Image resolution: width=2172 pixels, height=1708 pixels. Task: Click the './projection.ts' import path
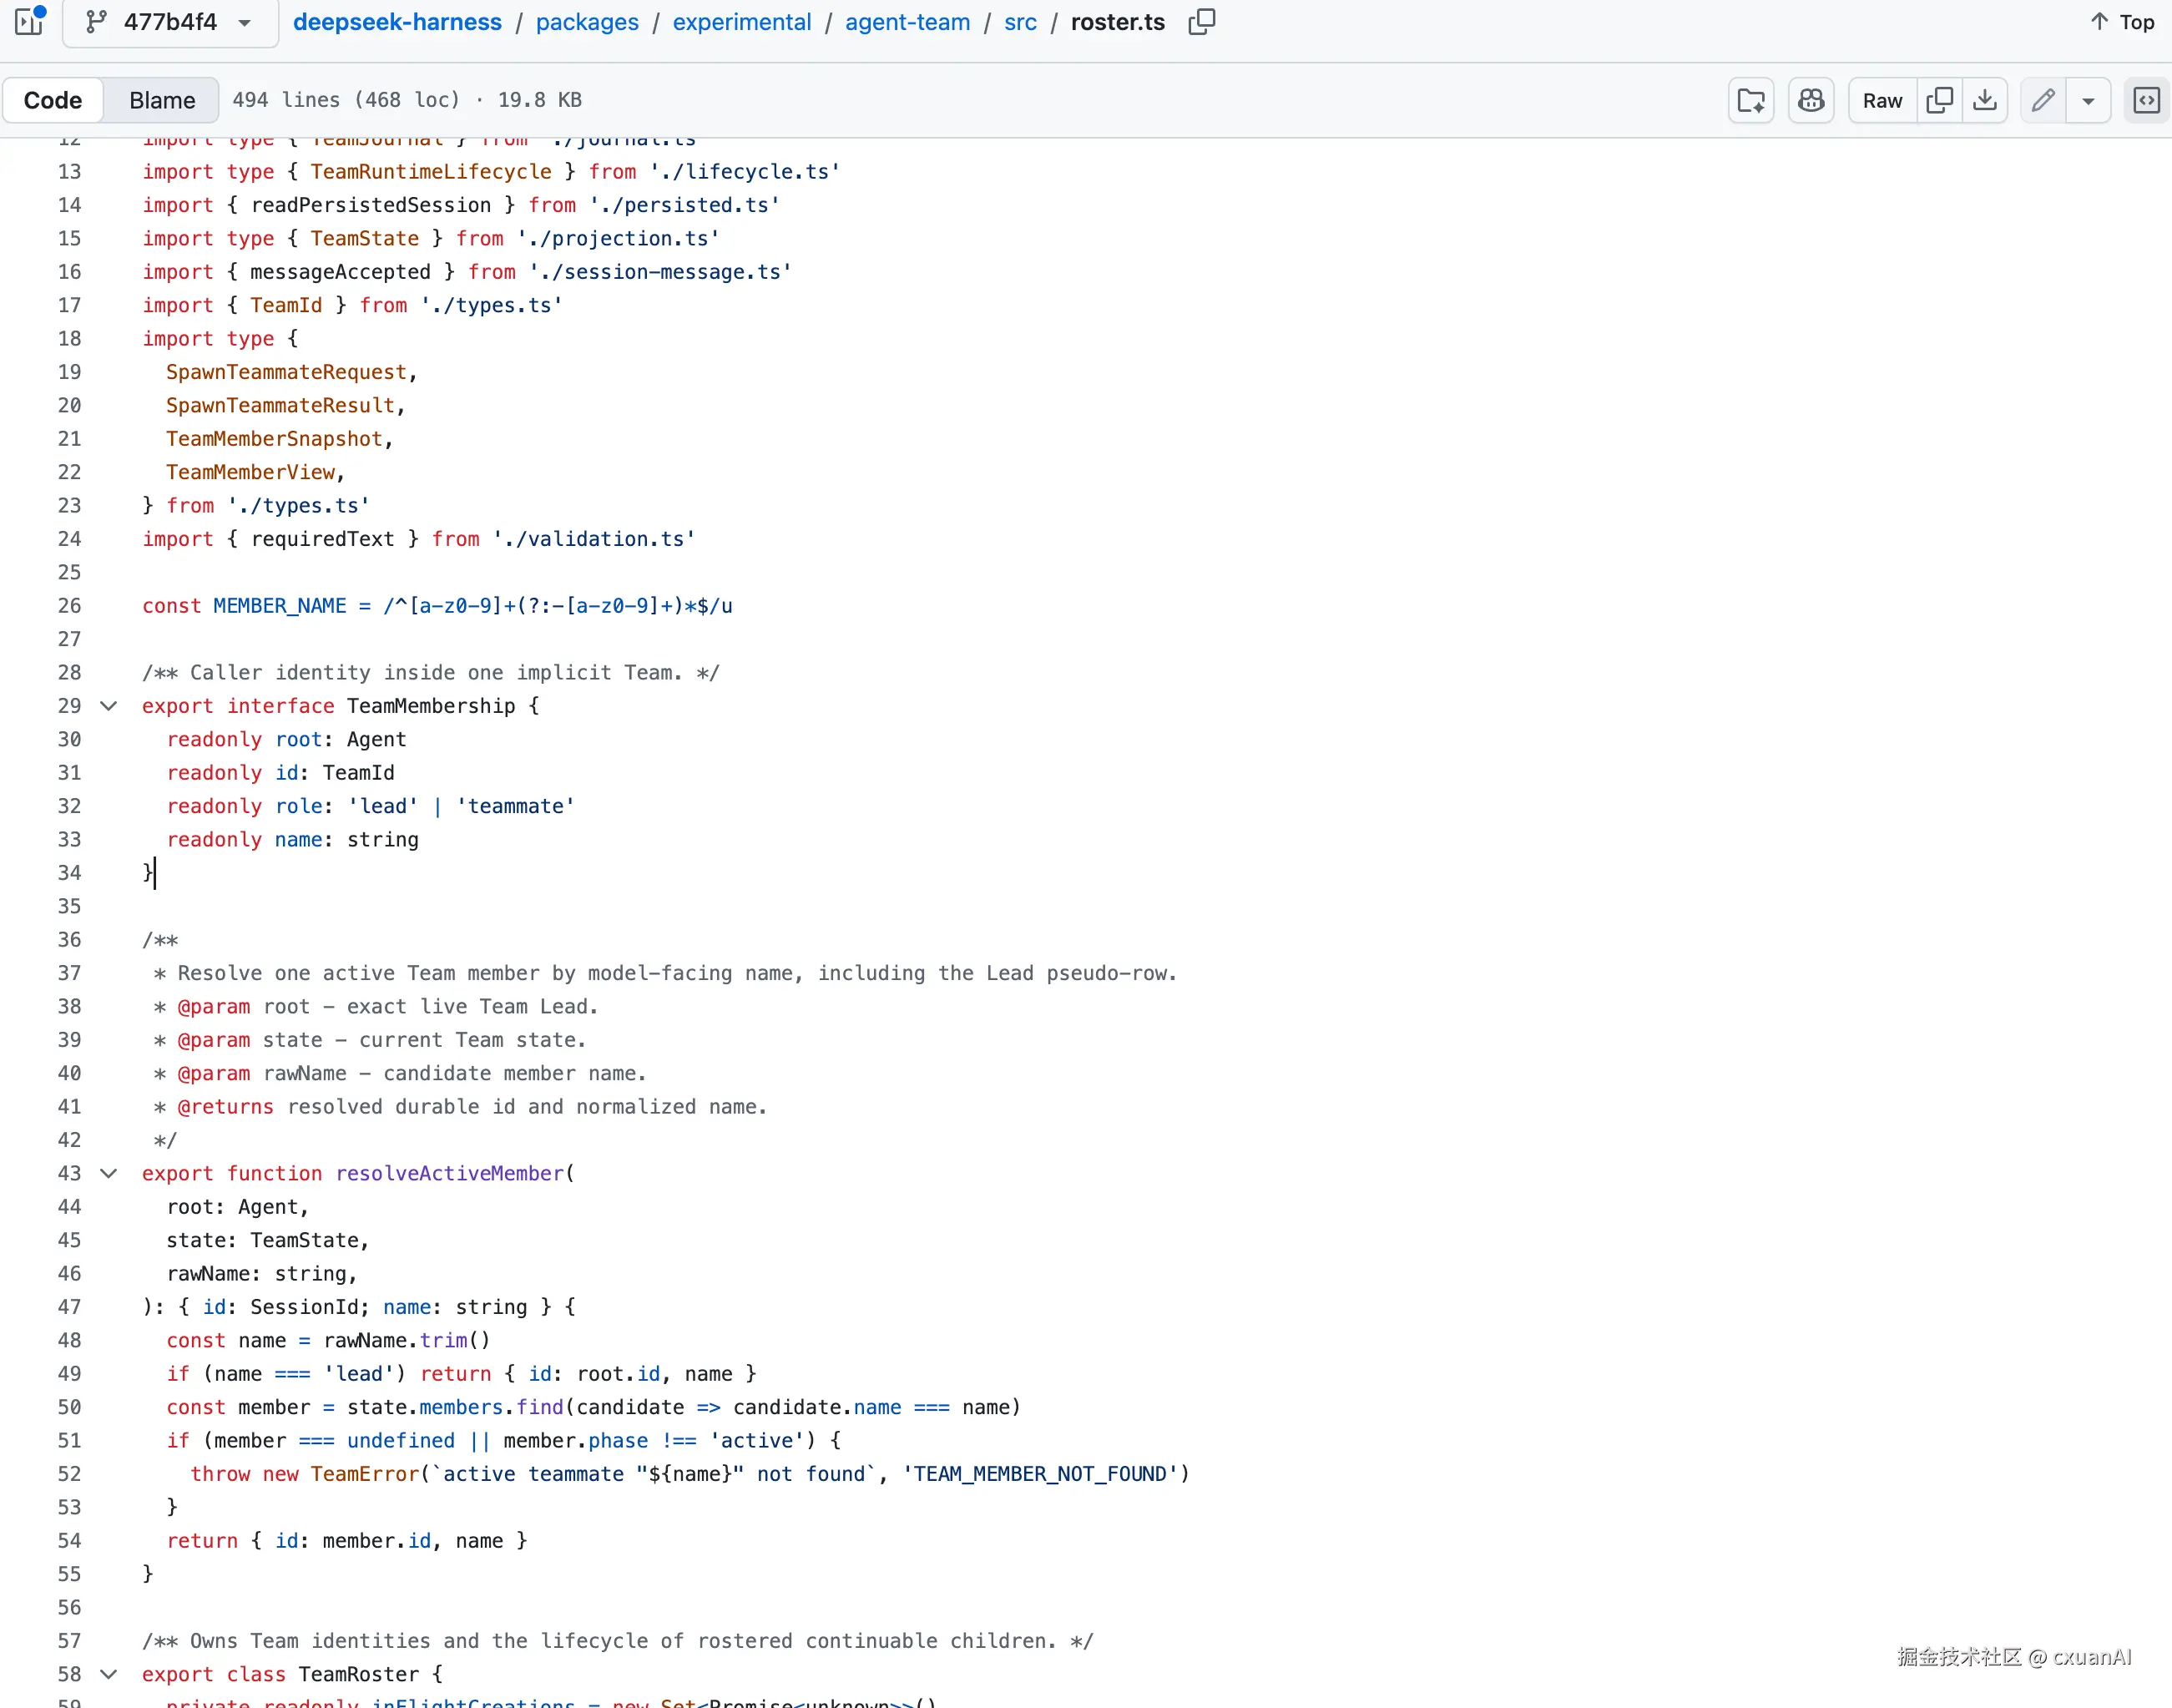click(x=618, y=239)
